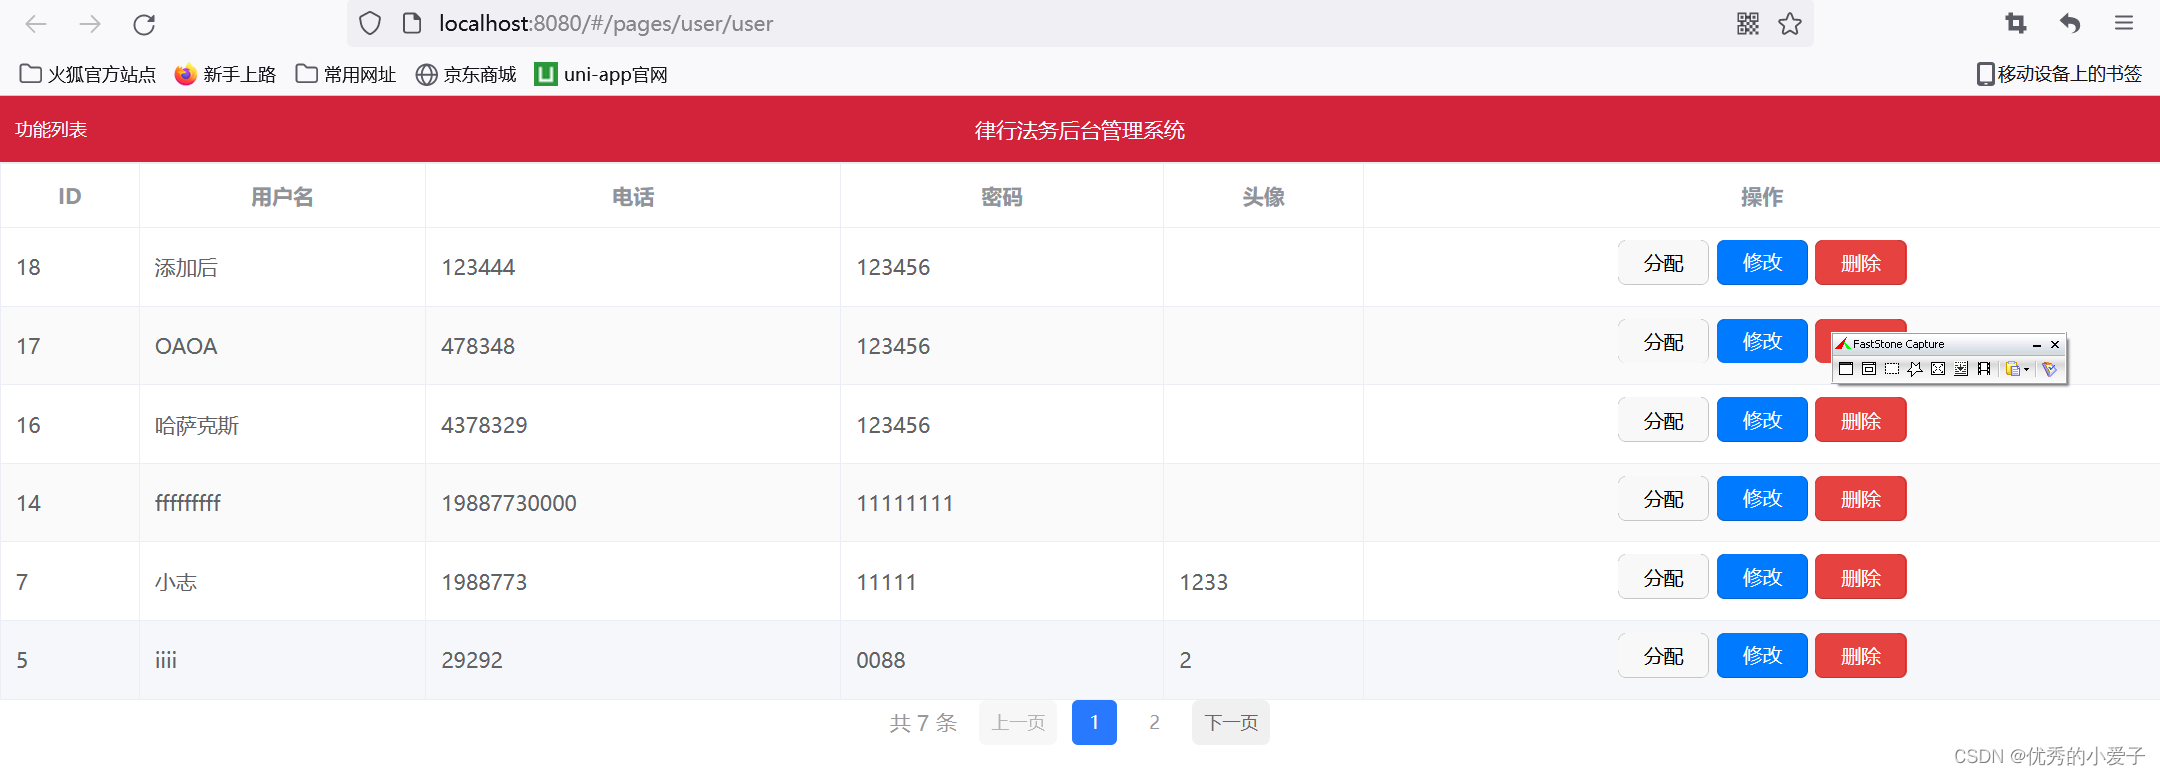Reload the current page
This screenshot has height=775, width=2160.
pos(144,24)
